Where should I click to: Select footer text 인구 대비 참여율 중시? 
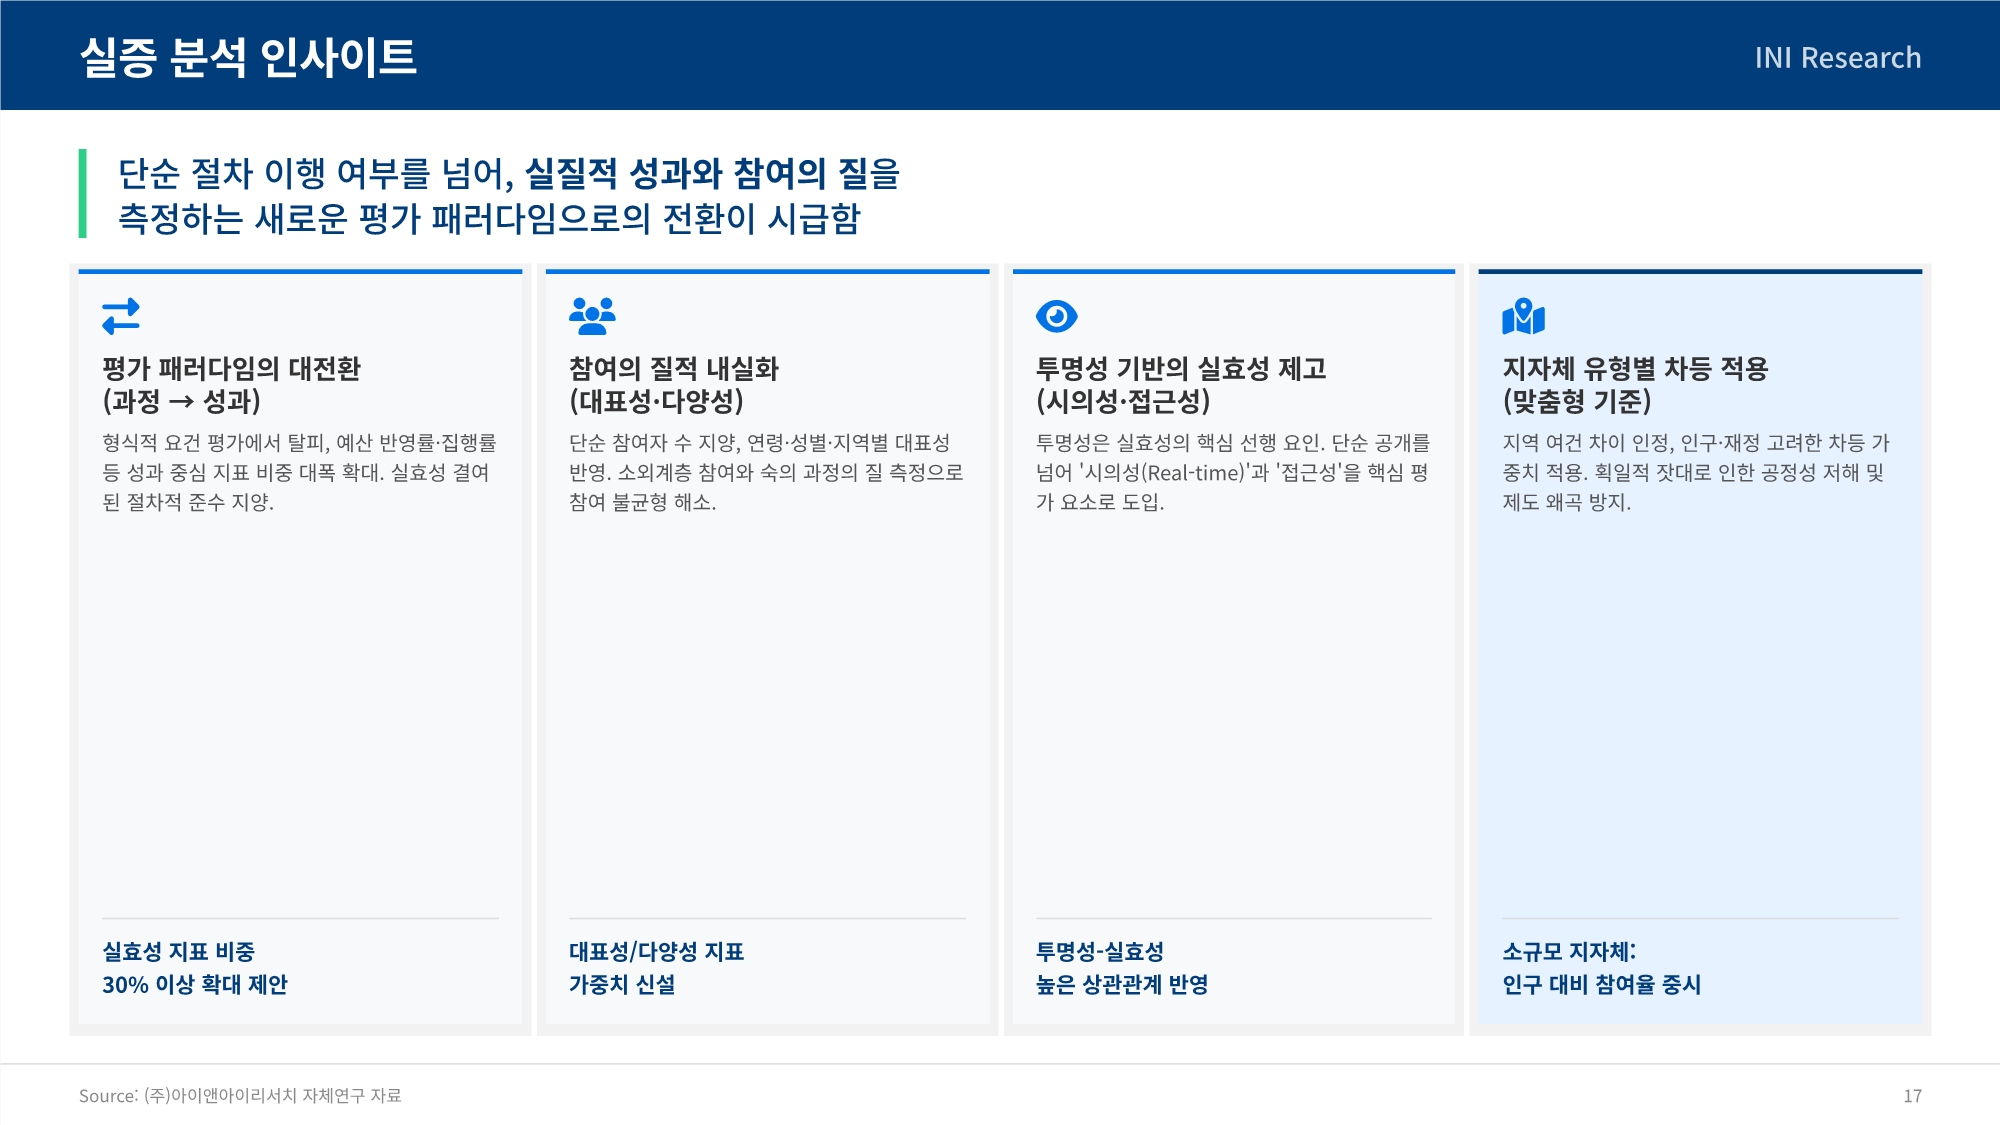[1601, 985]
